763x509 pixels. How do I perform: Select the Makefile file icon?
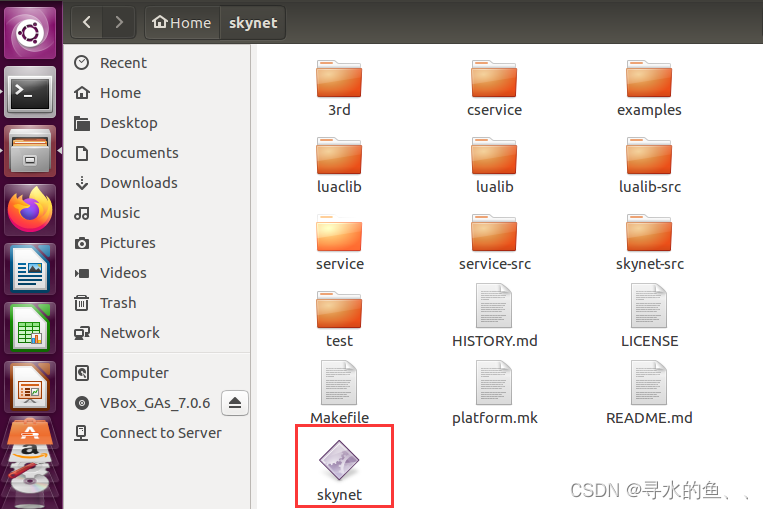point(339,383)
